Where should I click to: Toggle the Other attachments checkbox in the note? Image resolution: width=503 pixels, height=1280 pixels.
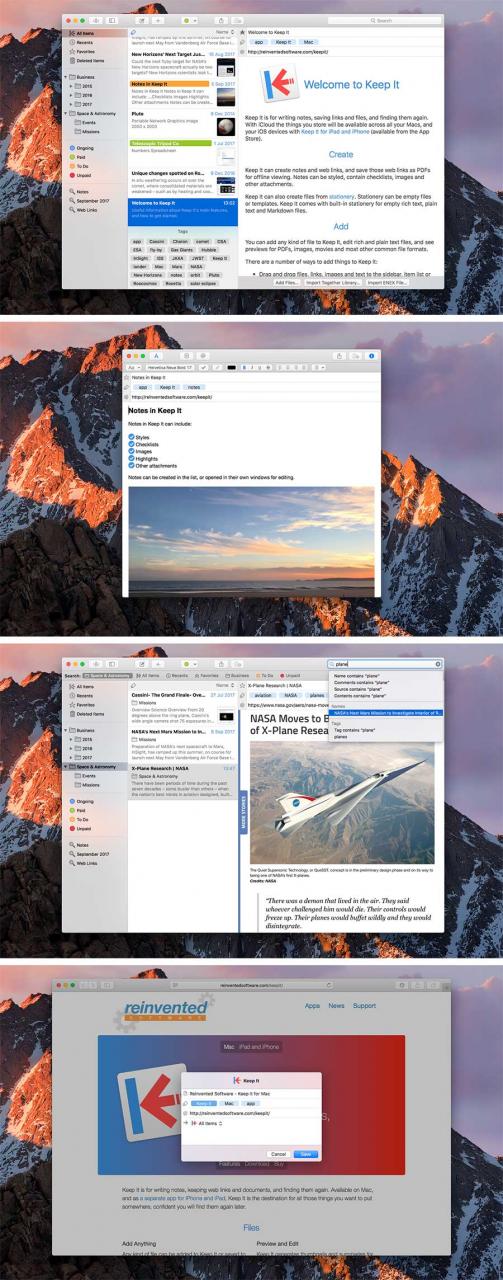pyautogui.click(x=132, y=465)
